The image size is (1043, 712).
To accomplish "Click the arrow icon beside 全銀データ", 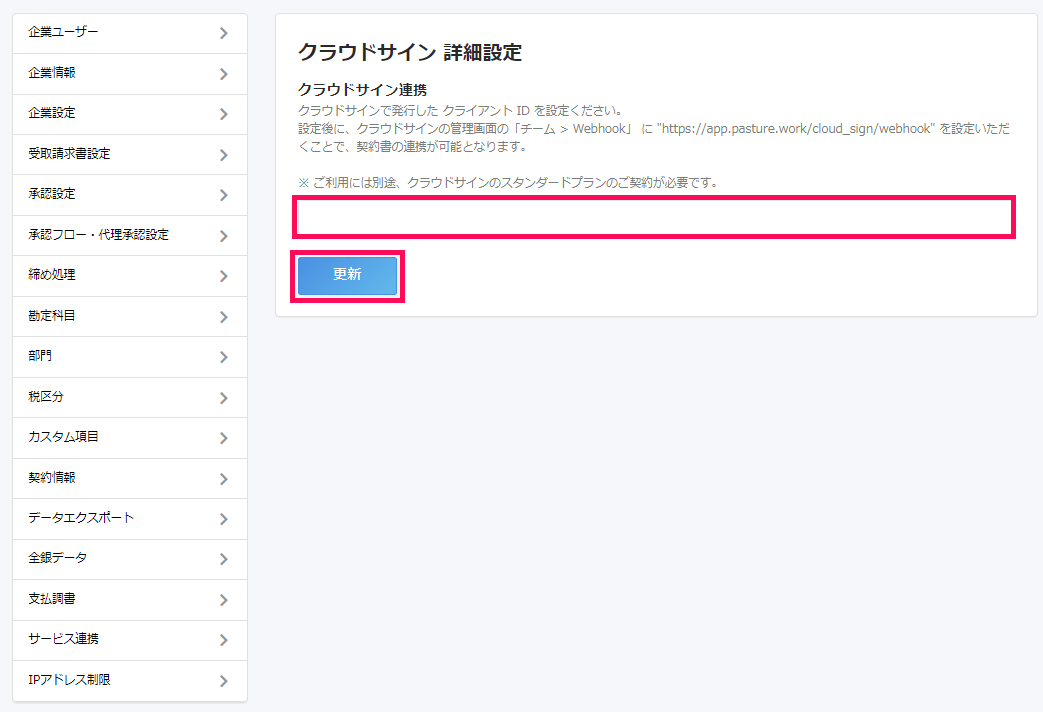I will [x=224, y=559].
